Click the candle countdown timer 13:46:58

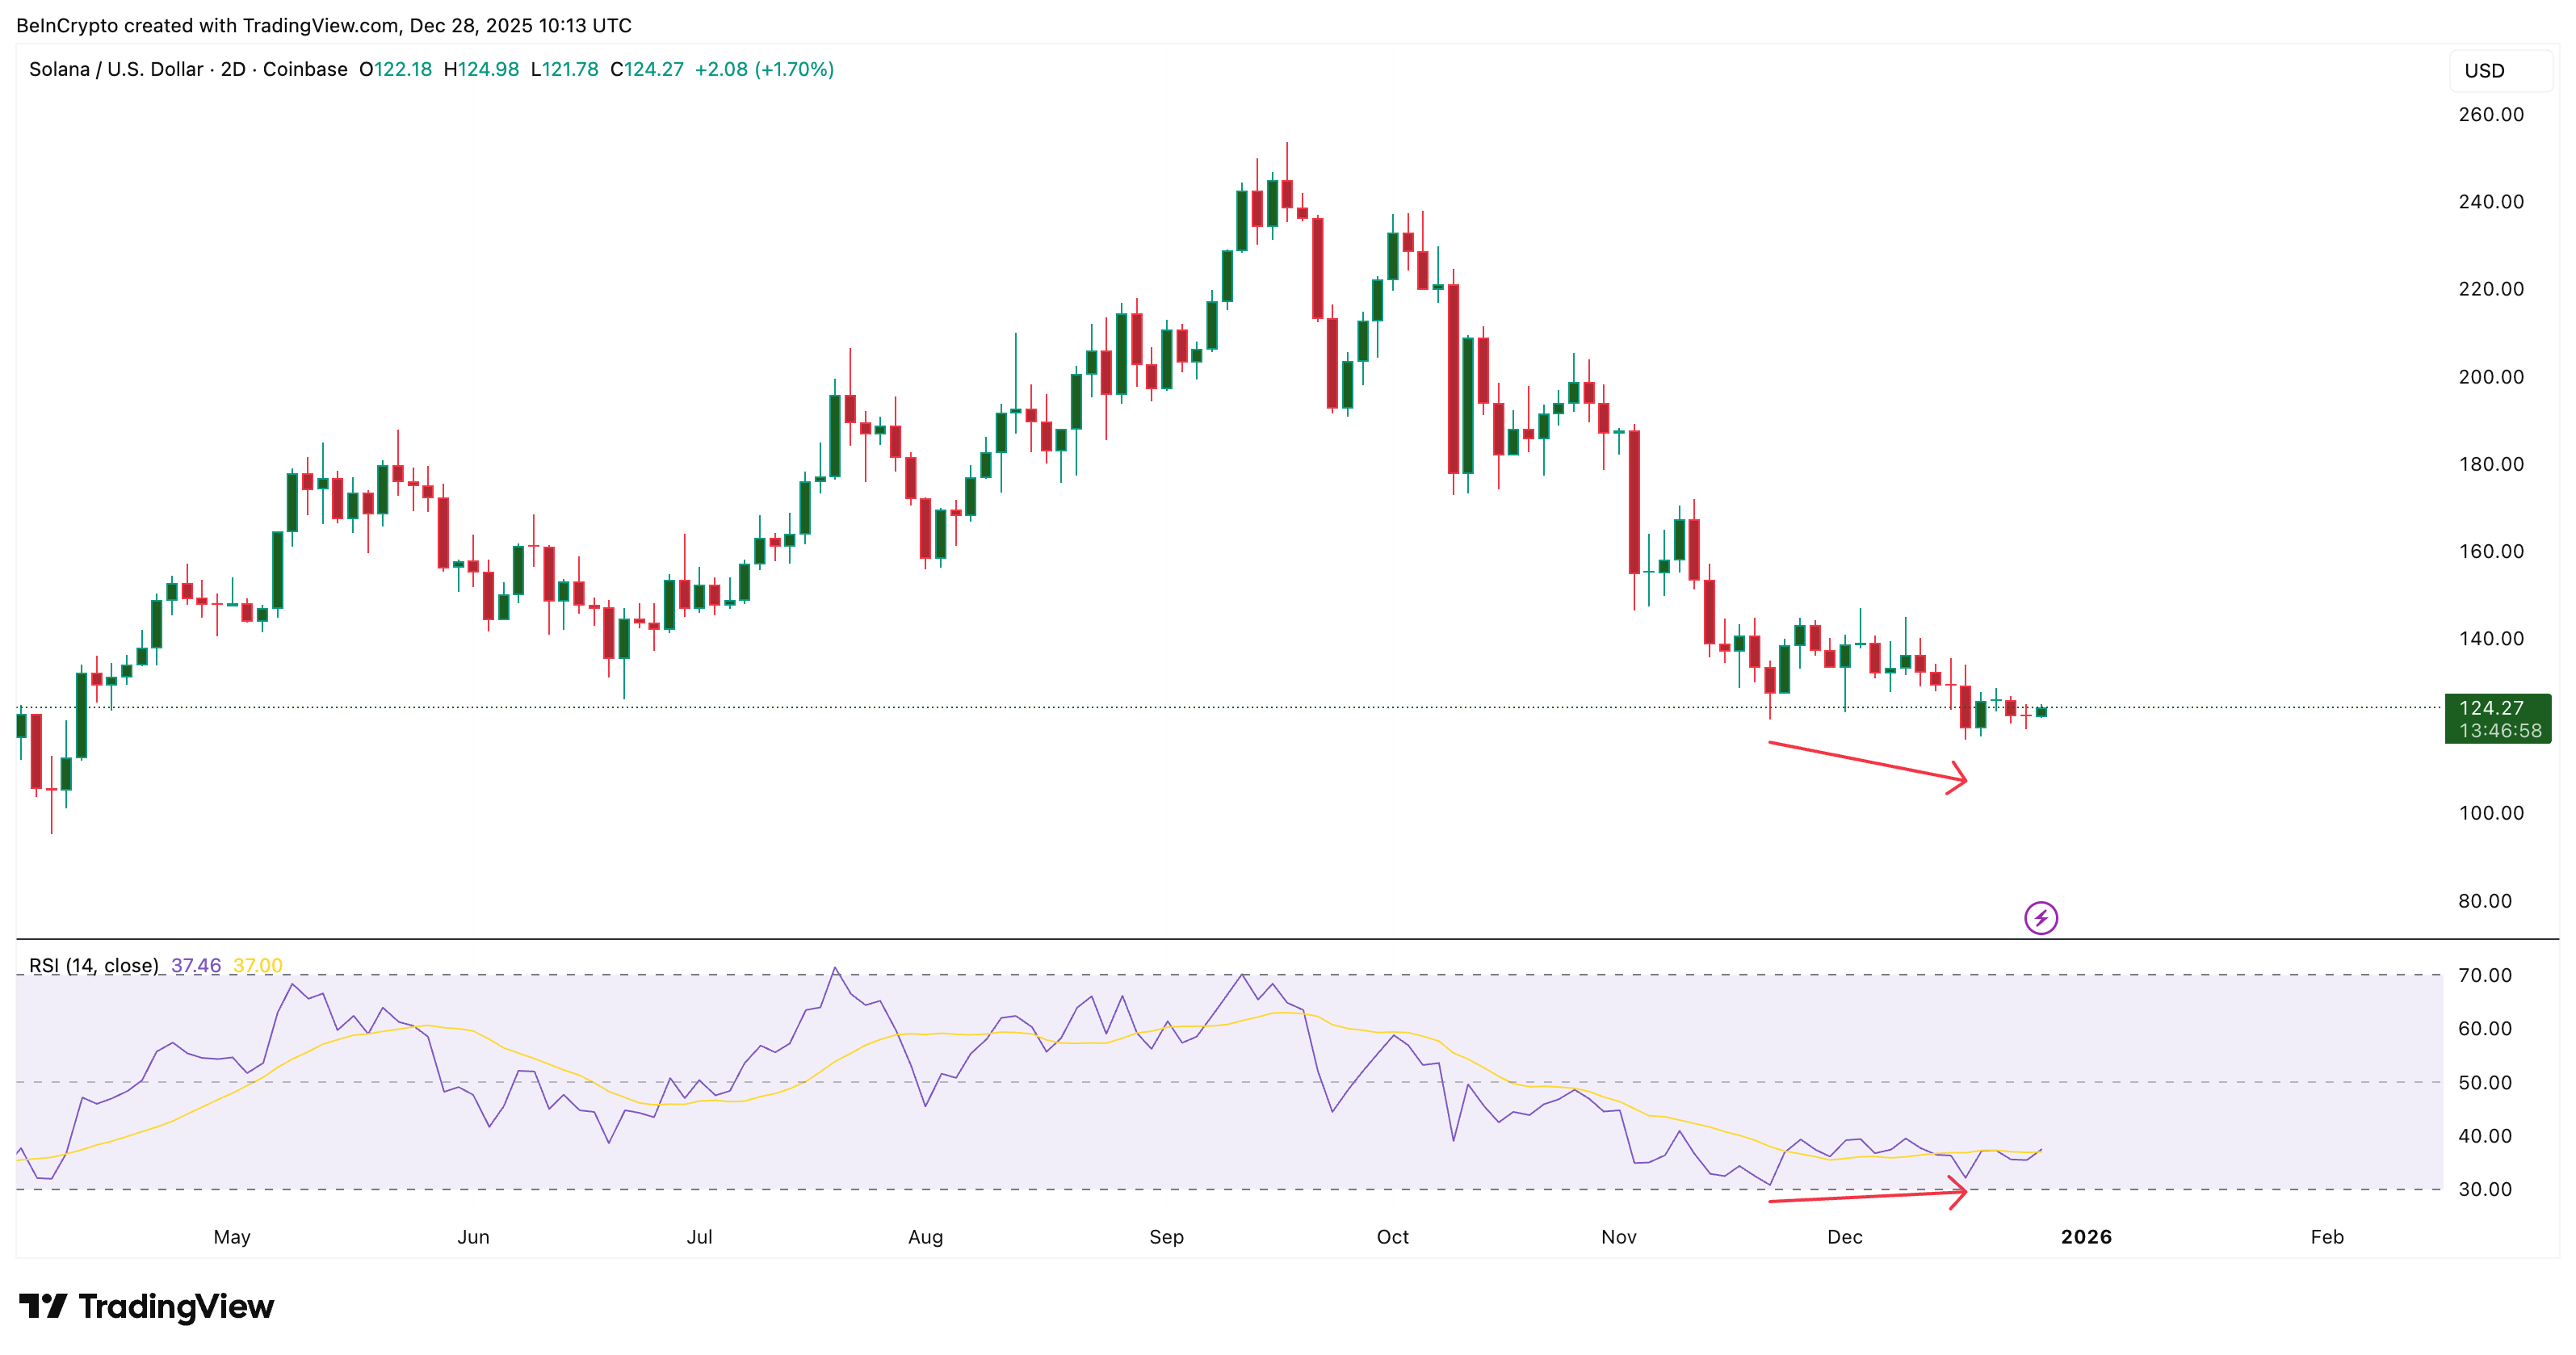coord(2494,730)
